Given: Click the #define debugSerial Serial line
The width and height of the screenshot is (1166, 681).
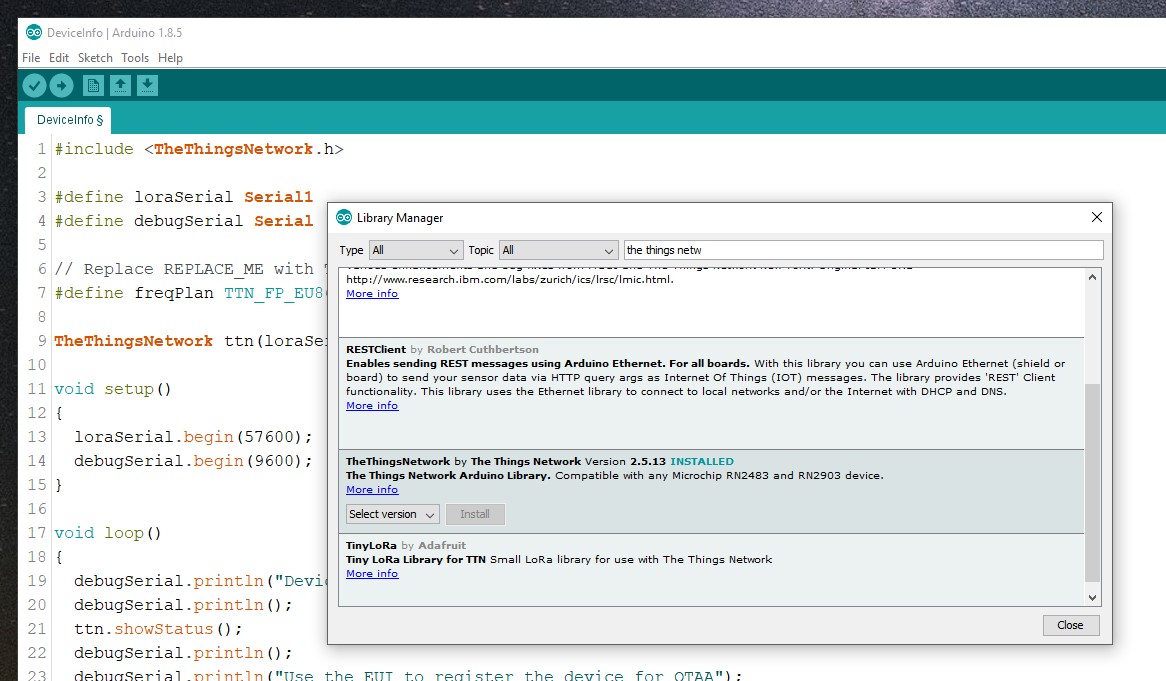Looking at the screenshot, I should 184,221.
